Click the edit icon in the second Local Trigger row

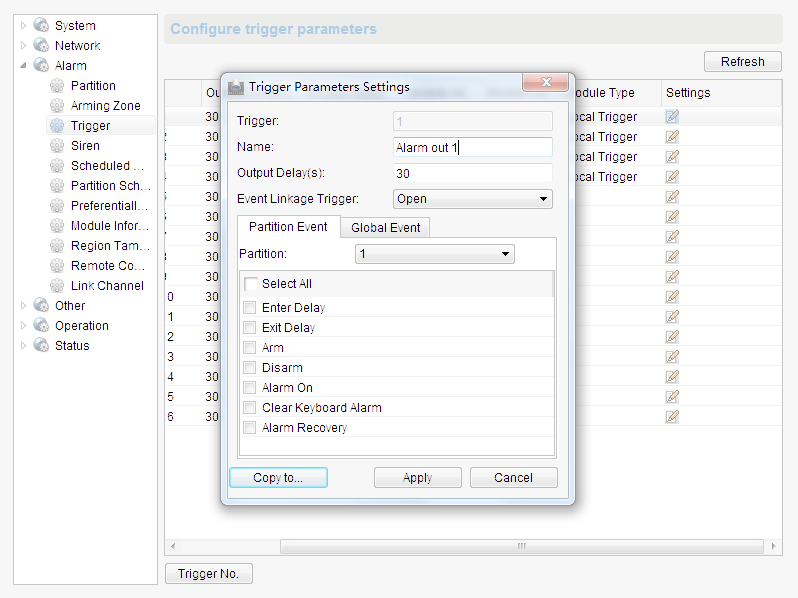coord(672,136)
